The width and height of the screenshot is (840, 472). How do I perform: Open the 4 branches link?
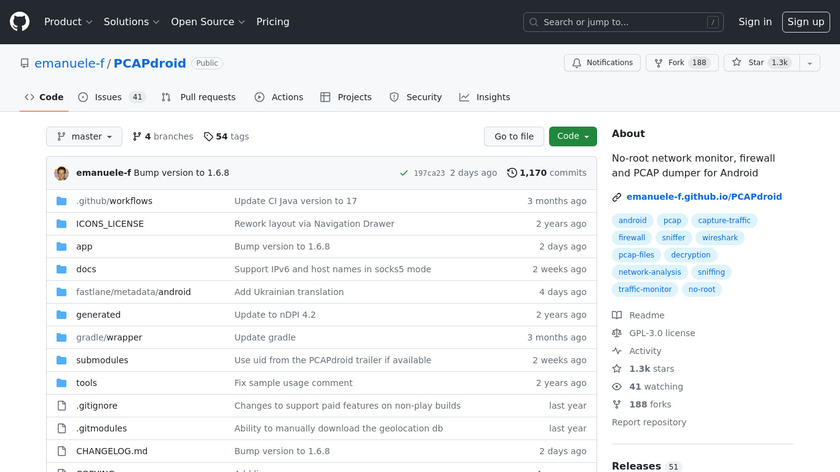[x=163, y=137]
